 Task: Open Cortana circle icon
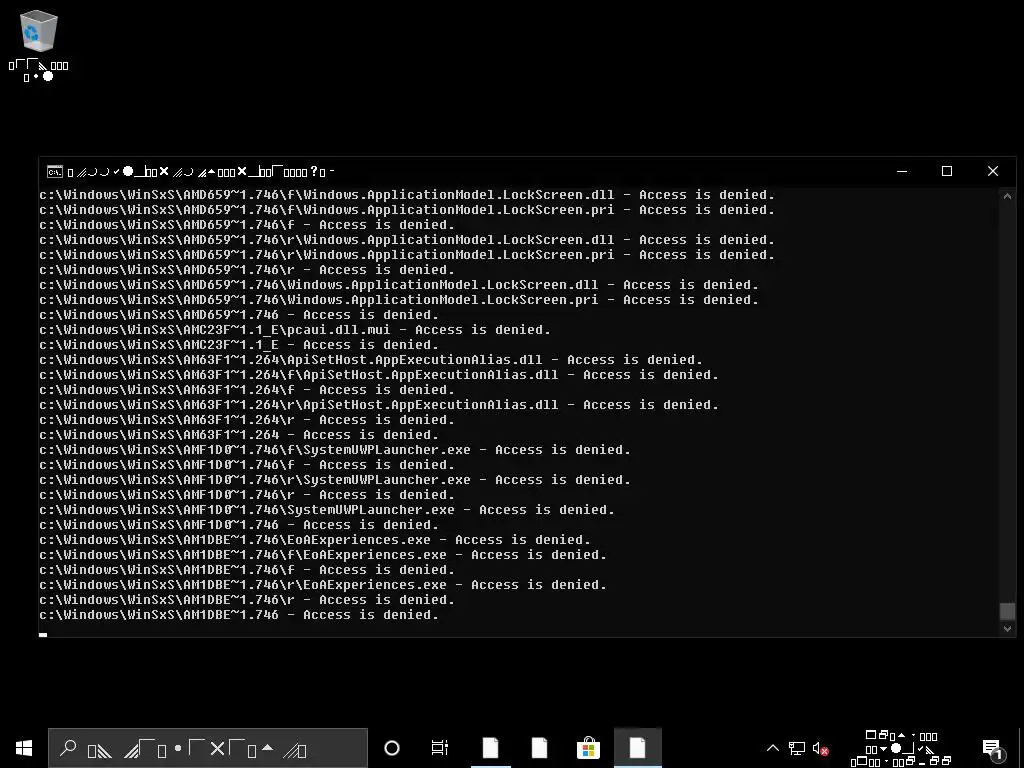(392, 748)
